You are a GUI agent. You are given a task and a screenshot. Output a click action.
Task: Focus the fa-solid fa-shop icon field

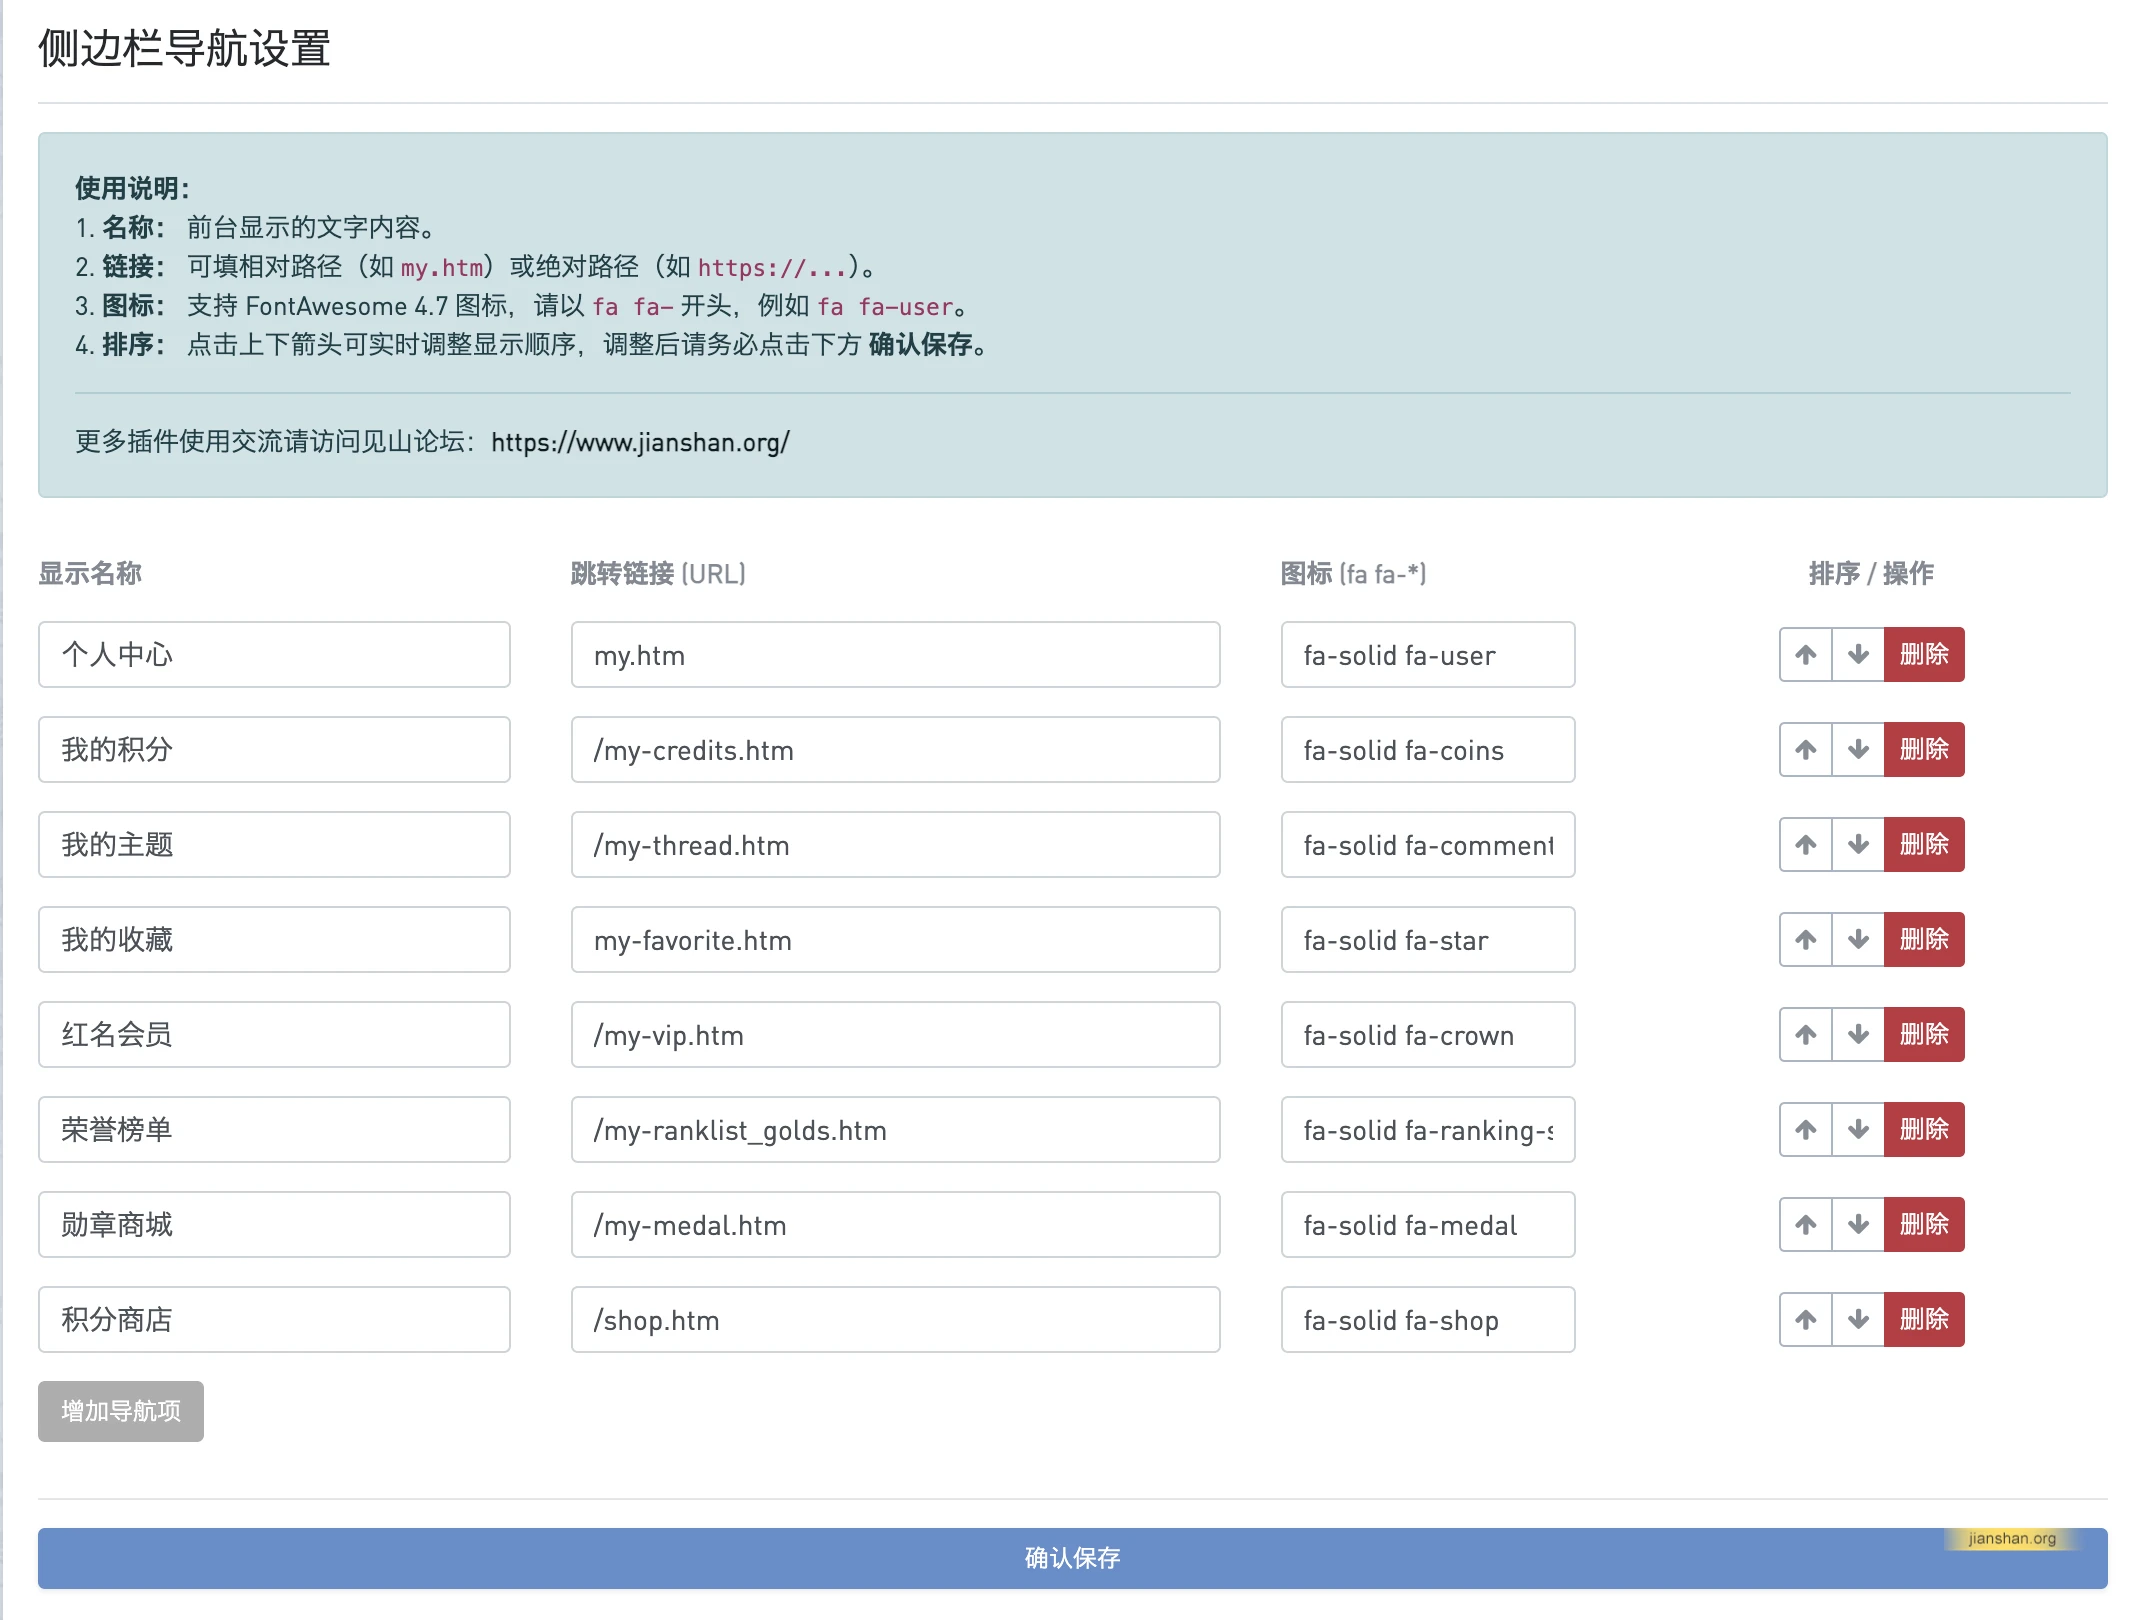tap(1428, 1320)
